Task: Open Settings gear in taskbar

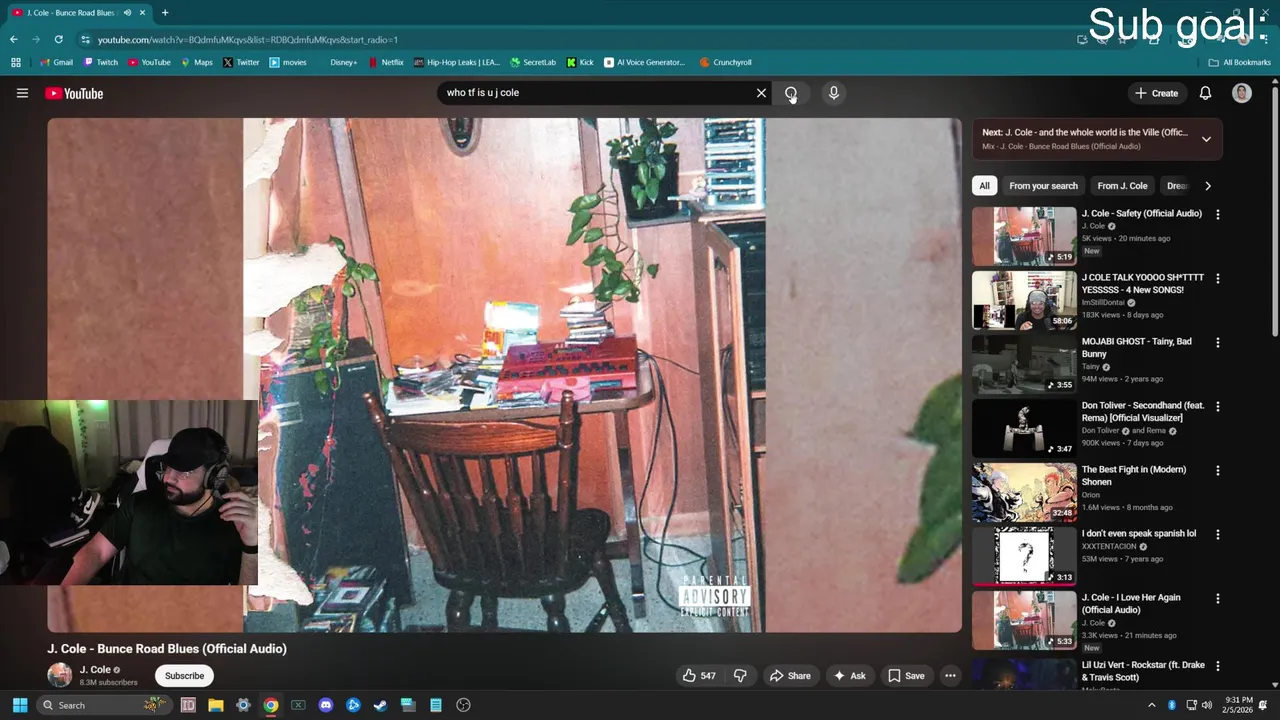Action: click(243, 705)
